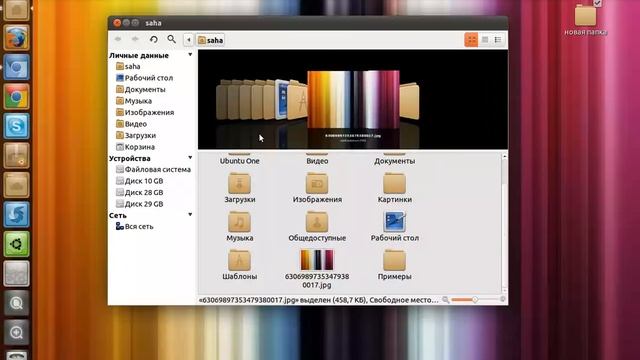Open the blue swirl app in launcher
Screen dimensions: 640x360
tap(16, 214)
